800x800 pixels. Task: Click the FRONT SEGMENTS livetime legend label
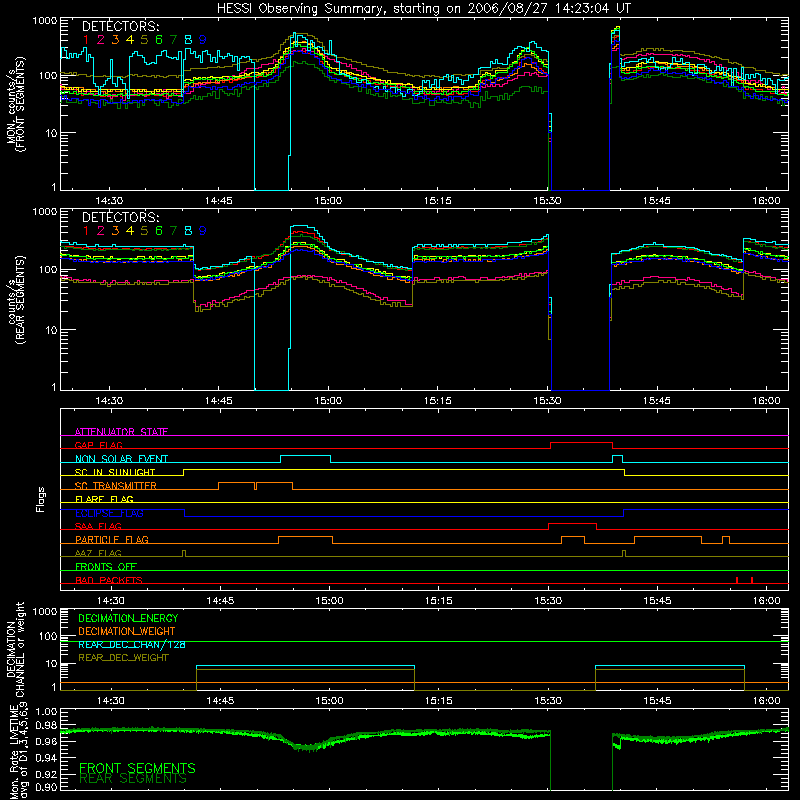pyautogui.click(x=137, y=768)
